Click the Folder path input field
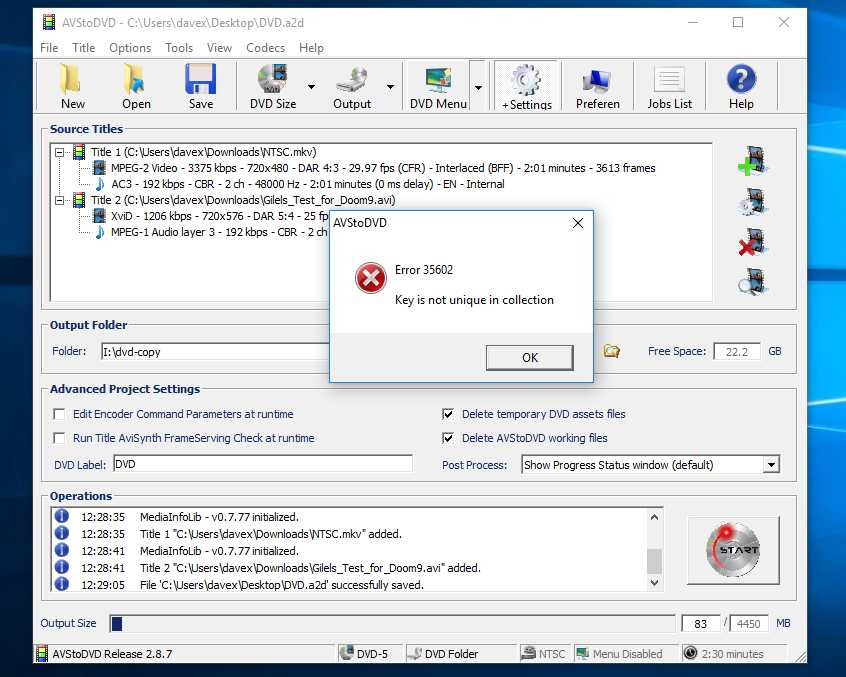 (x=215, y=352)
